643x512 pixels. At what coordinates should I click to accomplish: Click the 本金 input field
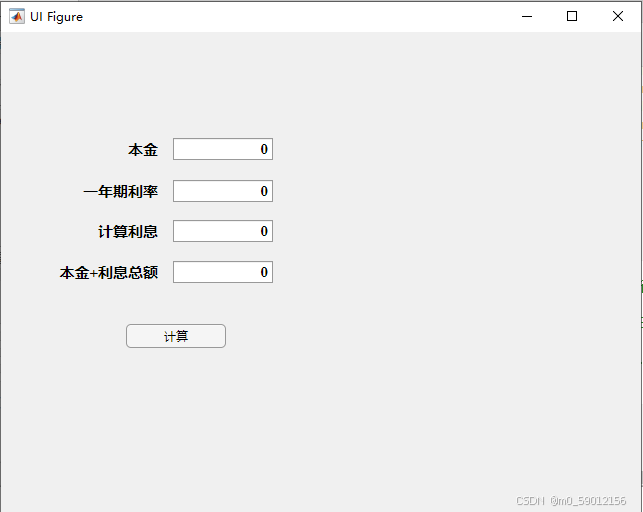coord(223,149)
